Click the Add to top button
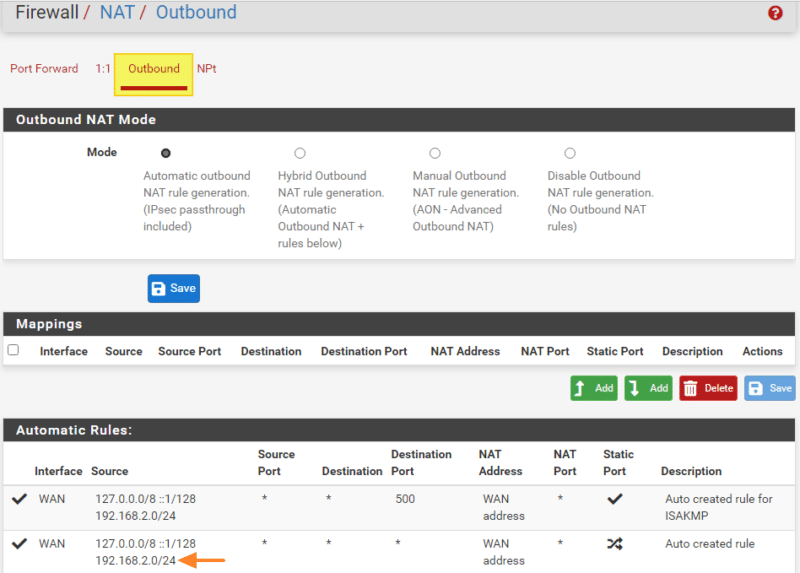Screen dimensions: 800x573 594,388
